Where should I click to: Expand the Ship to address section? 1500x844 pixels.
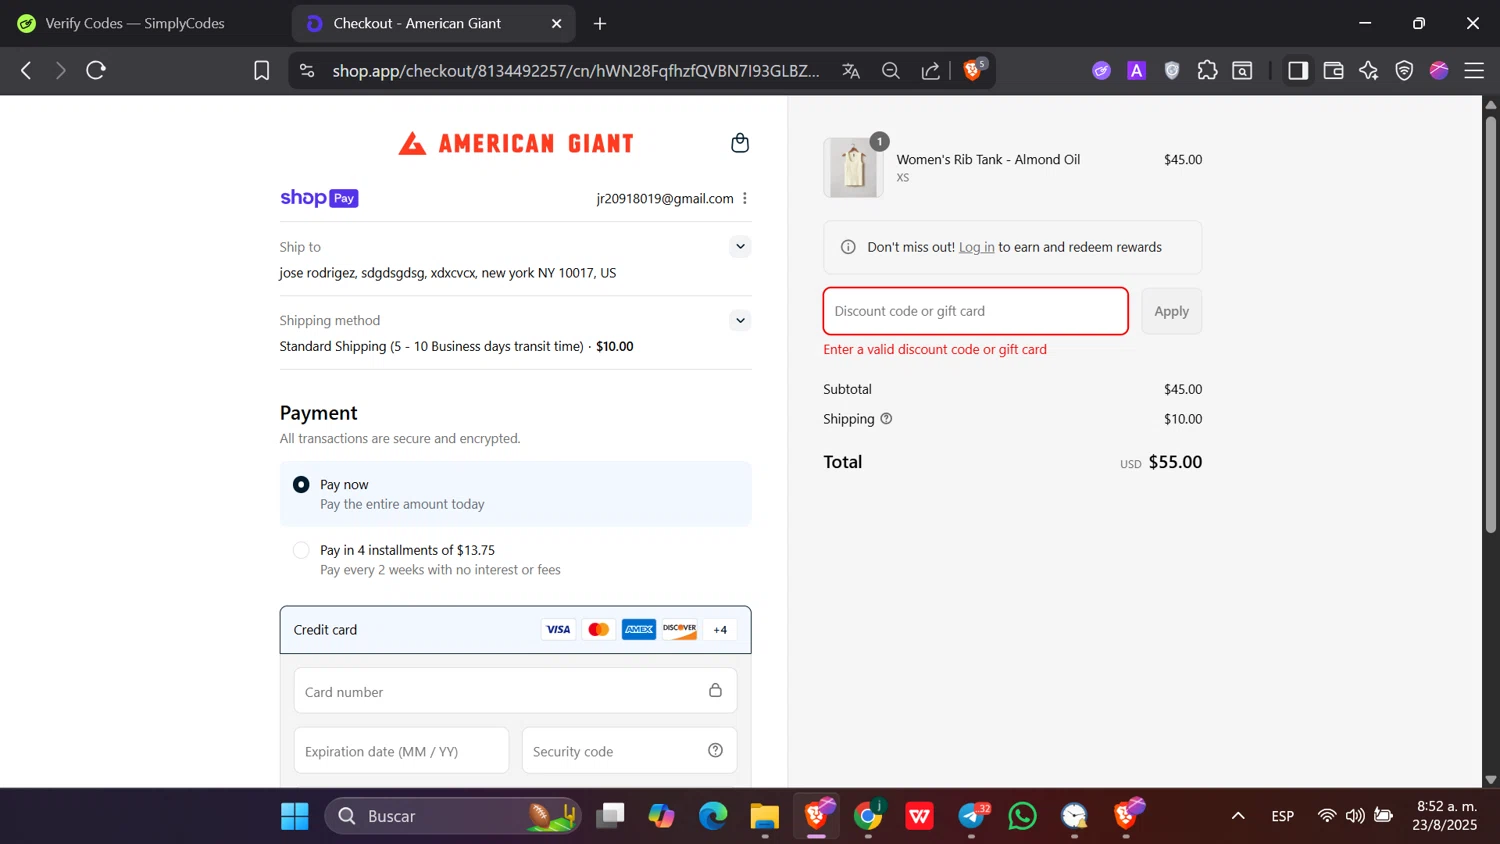[x=740, y=246]
